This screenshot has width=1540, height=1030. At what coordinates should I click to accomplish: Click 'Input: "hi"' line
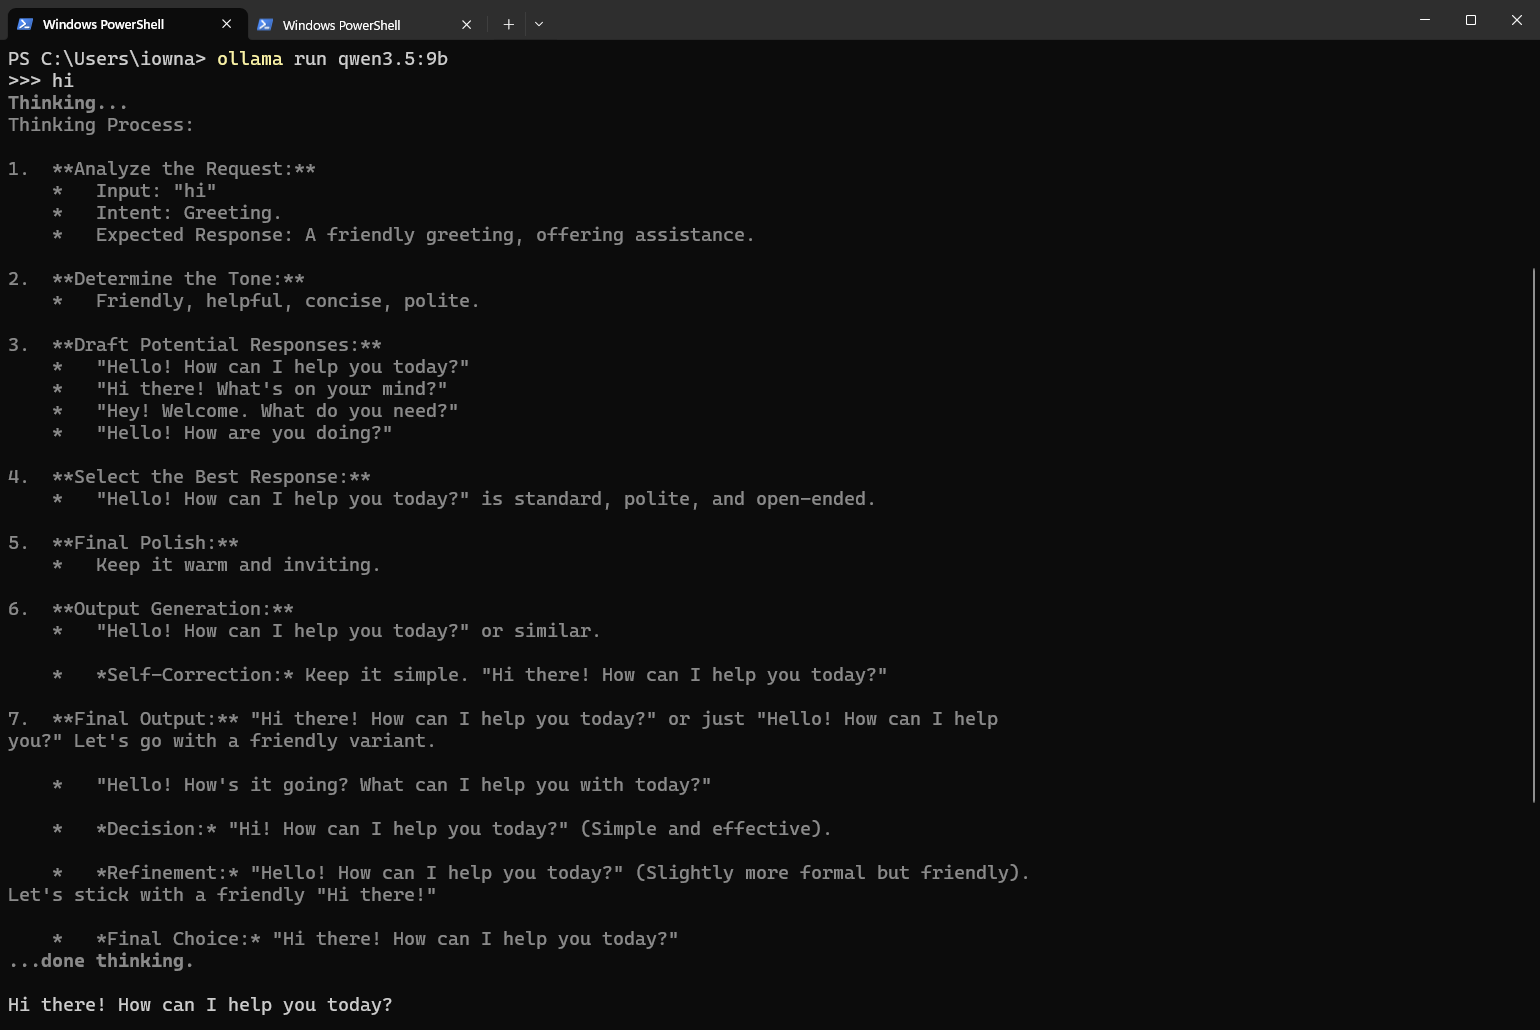tap(156, 191)
